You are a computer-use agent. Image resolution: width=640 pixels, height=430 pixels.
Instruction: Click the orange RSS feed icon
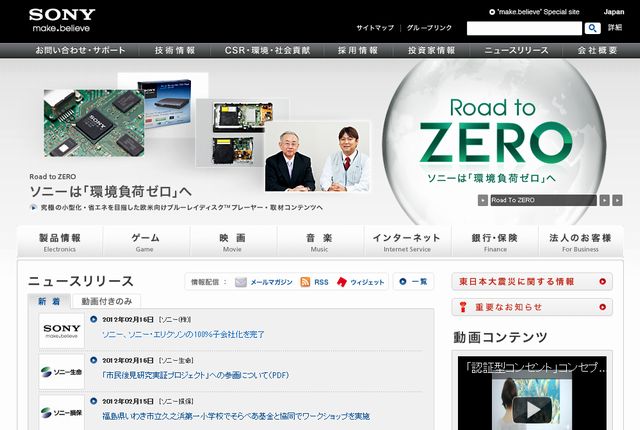(x=305, y=282)
